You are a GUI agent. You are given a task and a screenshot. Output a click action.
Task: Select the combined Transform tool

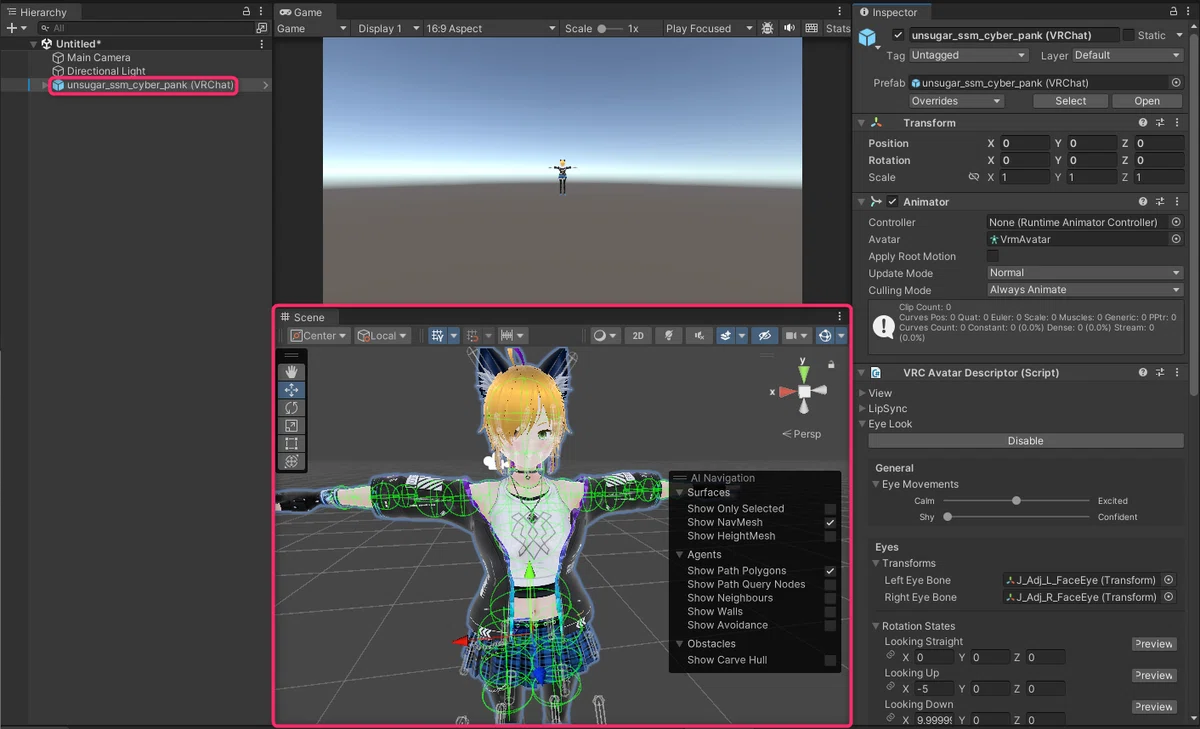point(291,462)
